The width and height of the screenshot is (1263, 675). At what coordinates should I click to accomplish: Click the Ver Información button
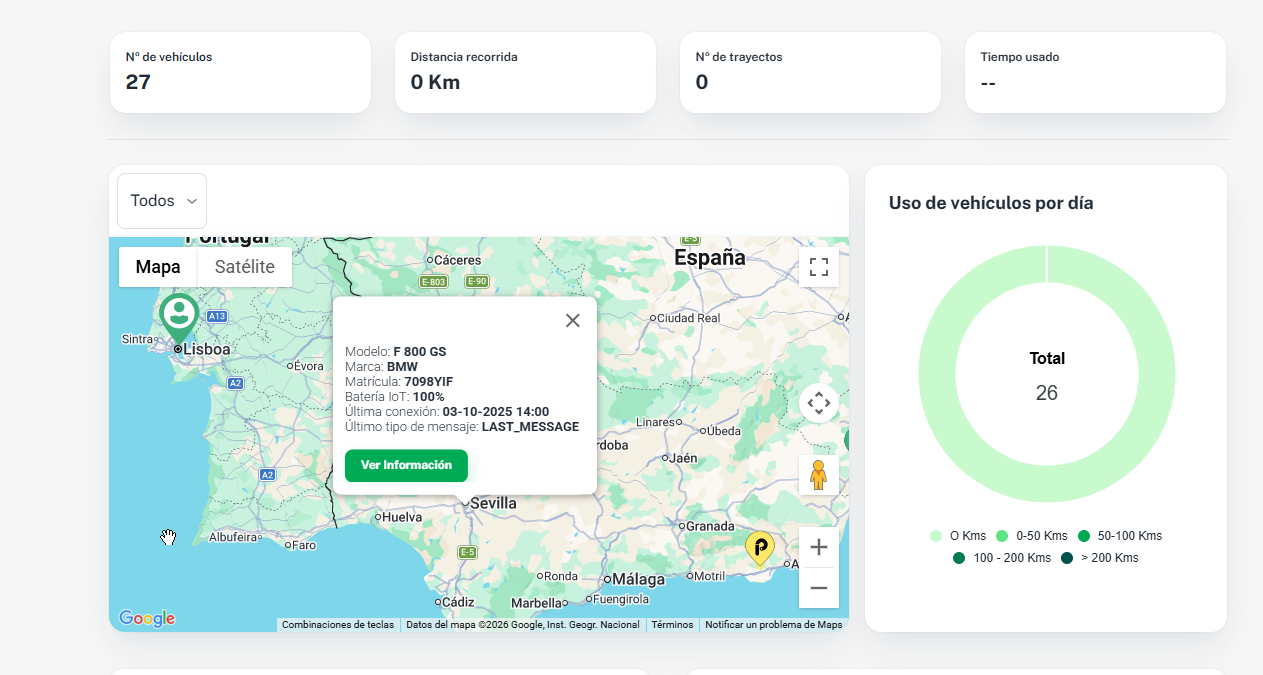point(406,465)
